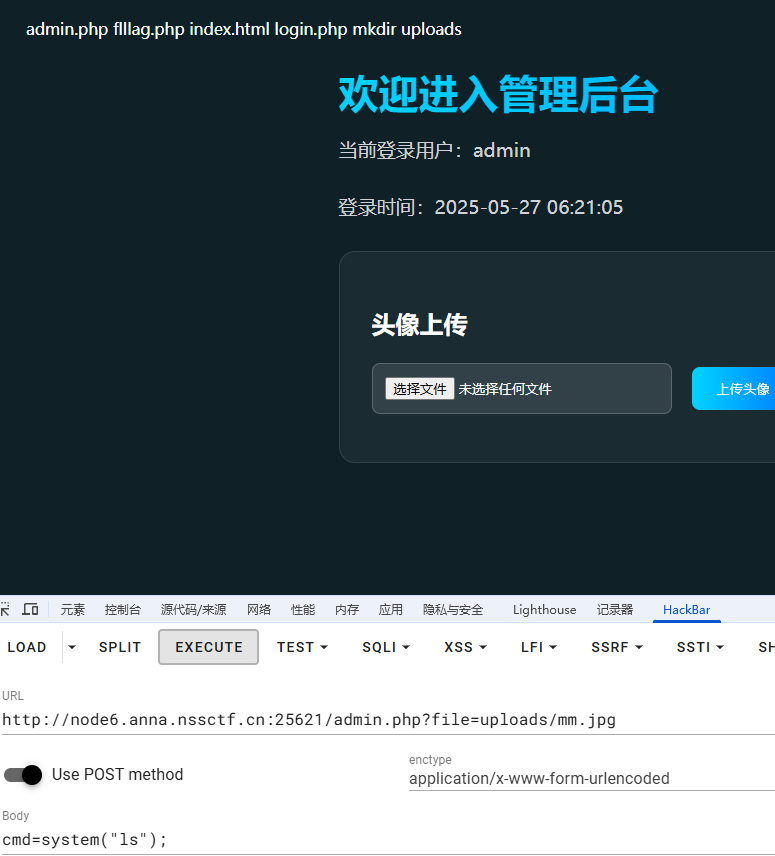Expand the TEST menu in HackBar
Viewport: 775px width, 856px height.
click(302, 647)
